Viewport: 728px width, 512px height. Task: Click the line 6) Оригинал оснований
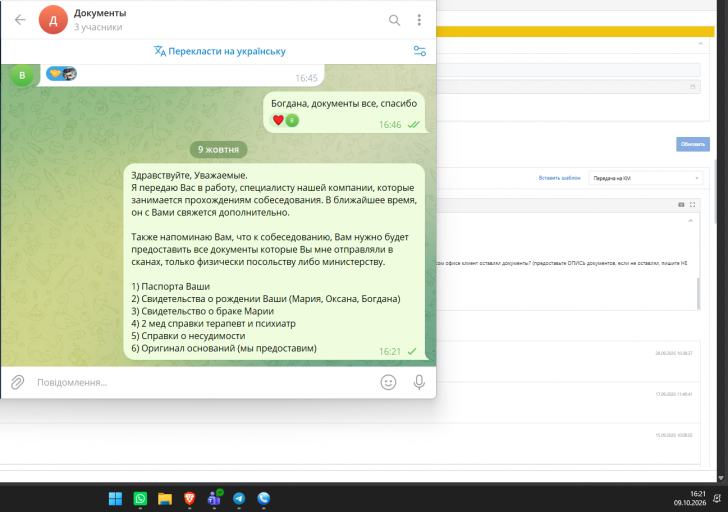tap(224, 348)
